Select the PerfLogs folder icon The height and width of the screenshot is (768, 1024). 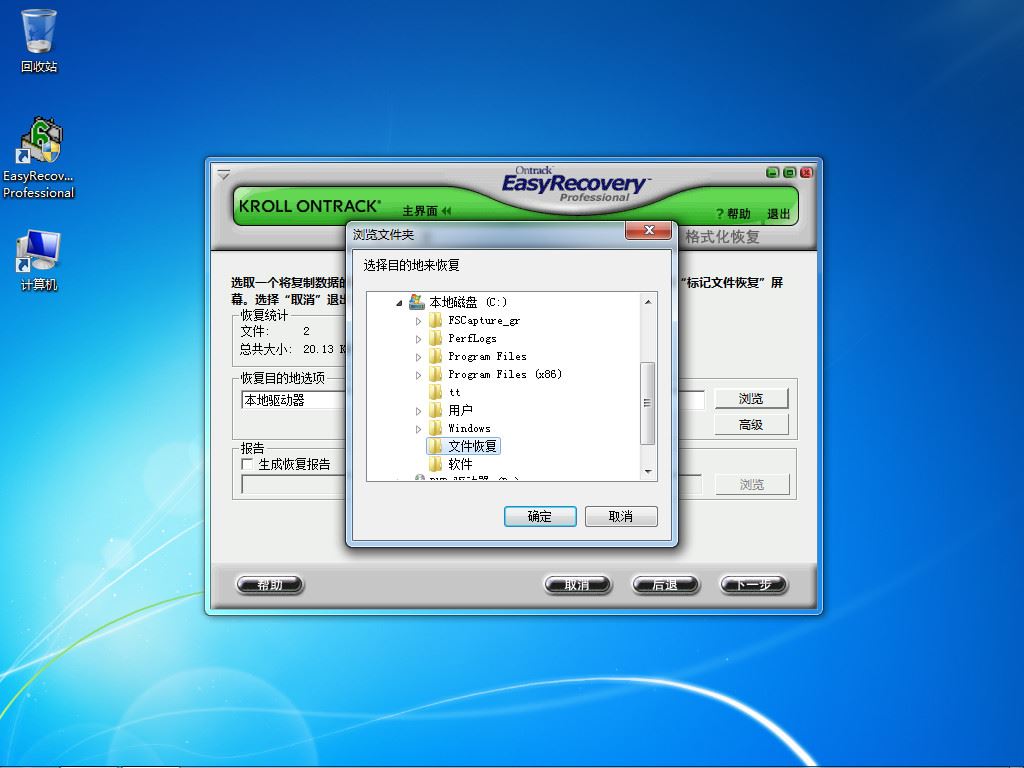(435, 338)
